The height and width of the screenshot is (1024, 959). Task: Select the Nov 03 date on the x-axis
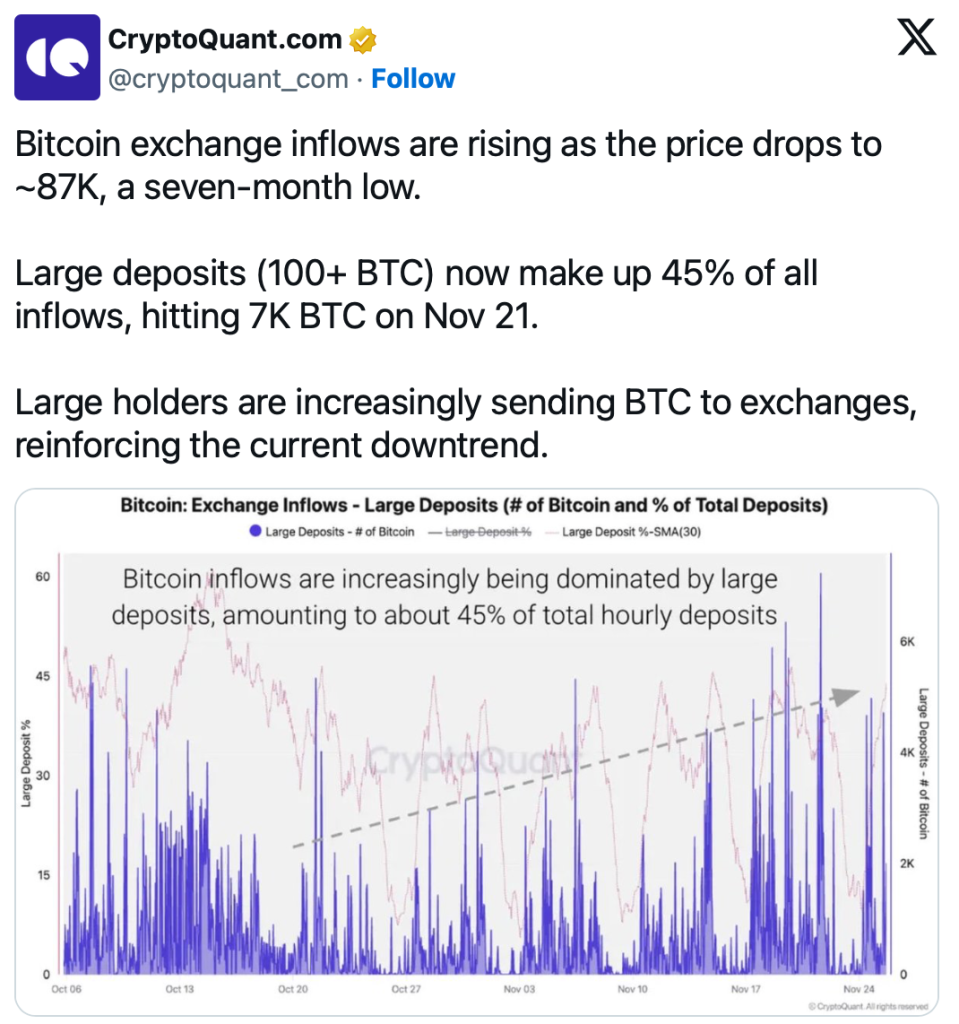(x=520, y=989)
